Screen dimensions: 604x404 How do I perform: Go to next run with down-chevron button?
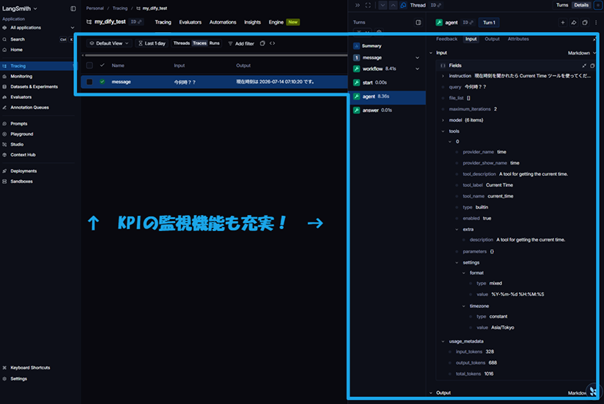[x=383, y=5]
